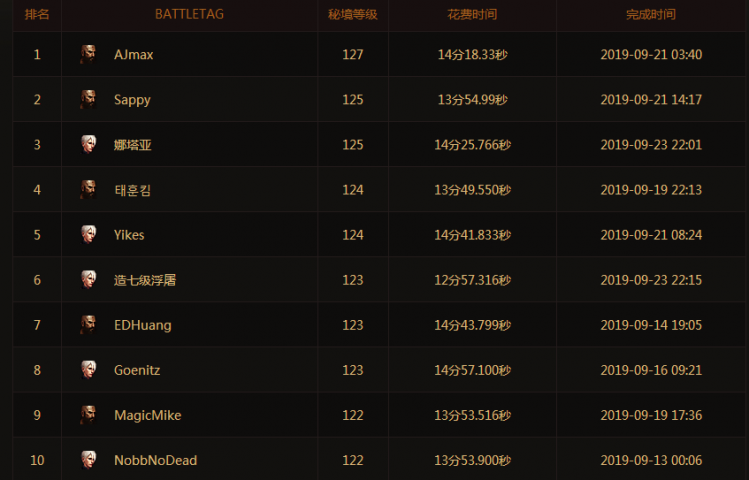
Task: Select the portrait icon beside 造七级浮屠
Action: click(88, 279)
